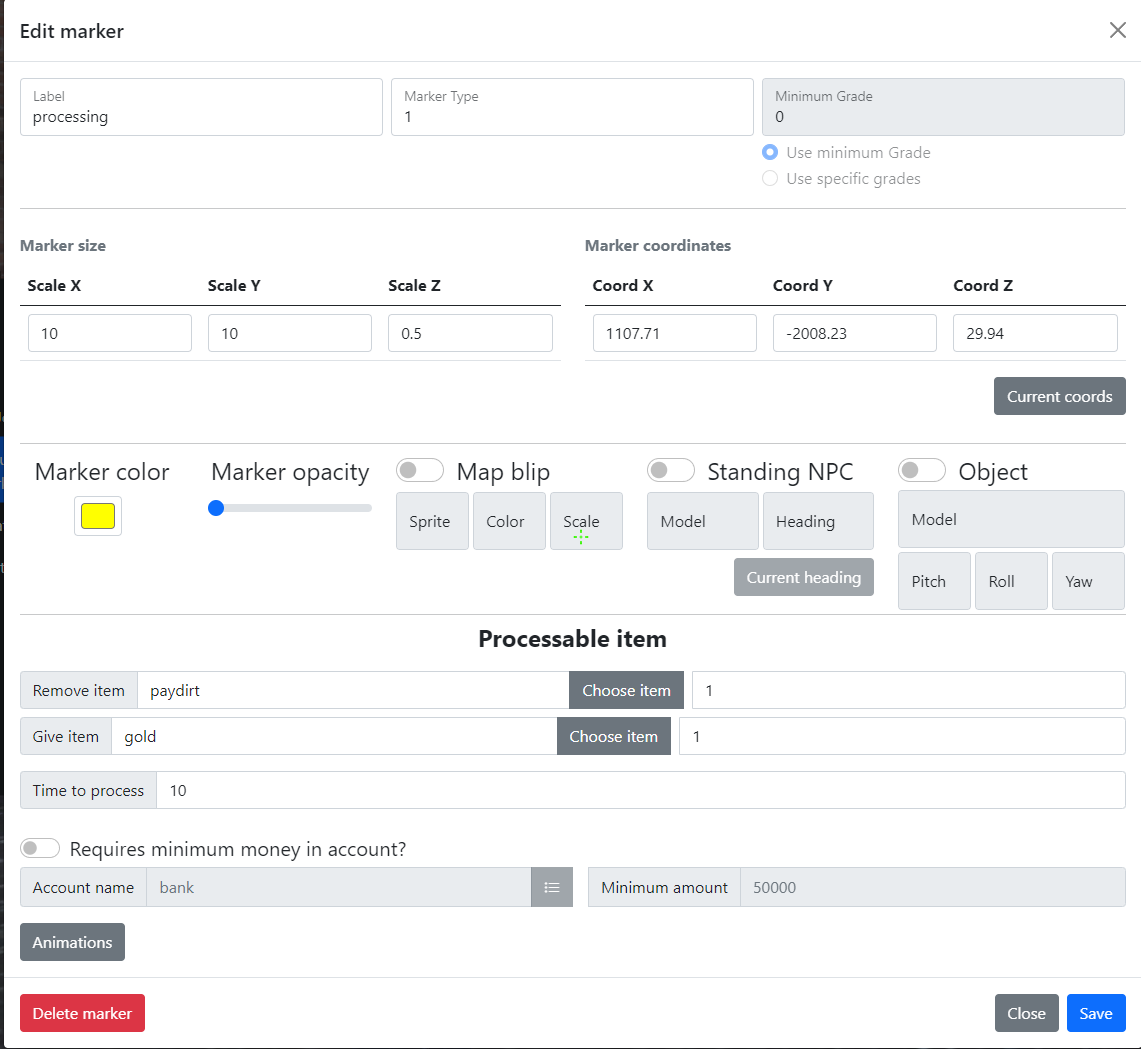Edit the Time to process value
This screenshot has width=1141, height=1049.
pos(641,790)
